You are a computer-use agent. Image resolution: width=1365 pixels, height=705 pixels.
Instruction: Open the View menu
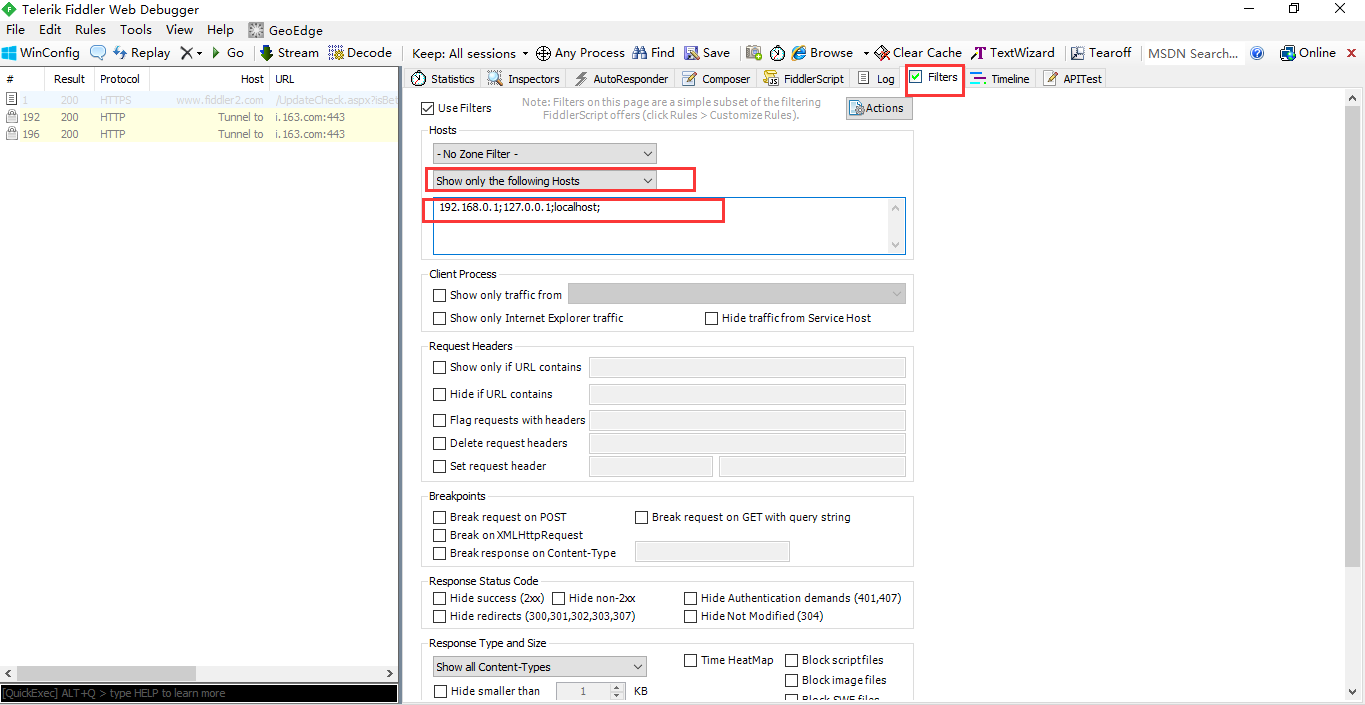(180, 30)
